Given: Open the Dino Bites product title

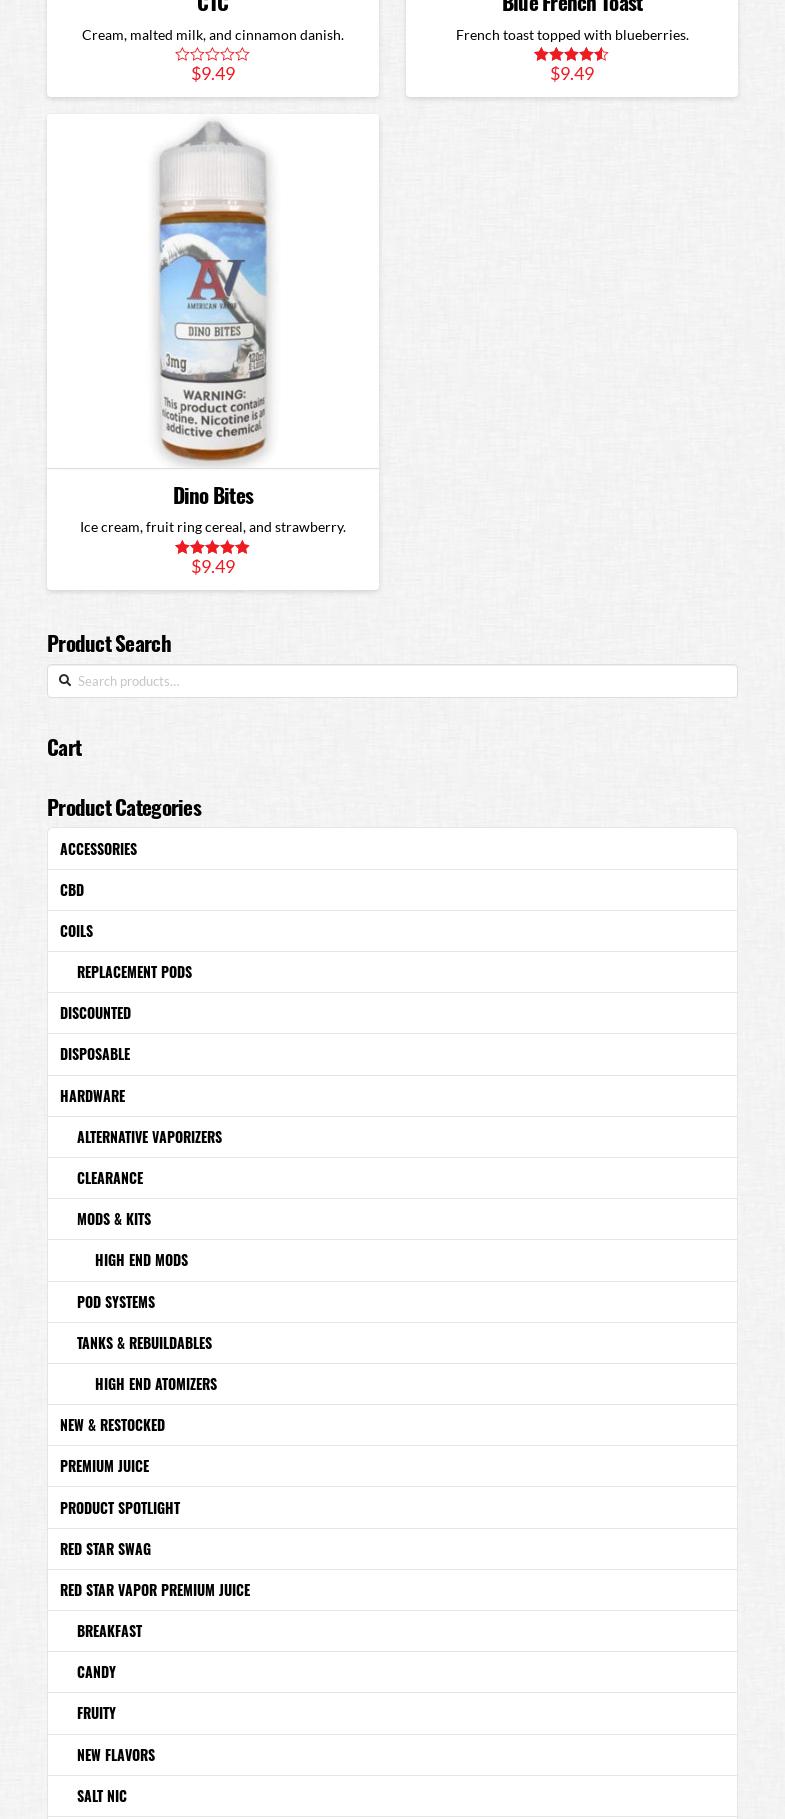Looking at the screenshot, I should (x=213, y=495).
